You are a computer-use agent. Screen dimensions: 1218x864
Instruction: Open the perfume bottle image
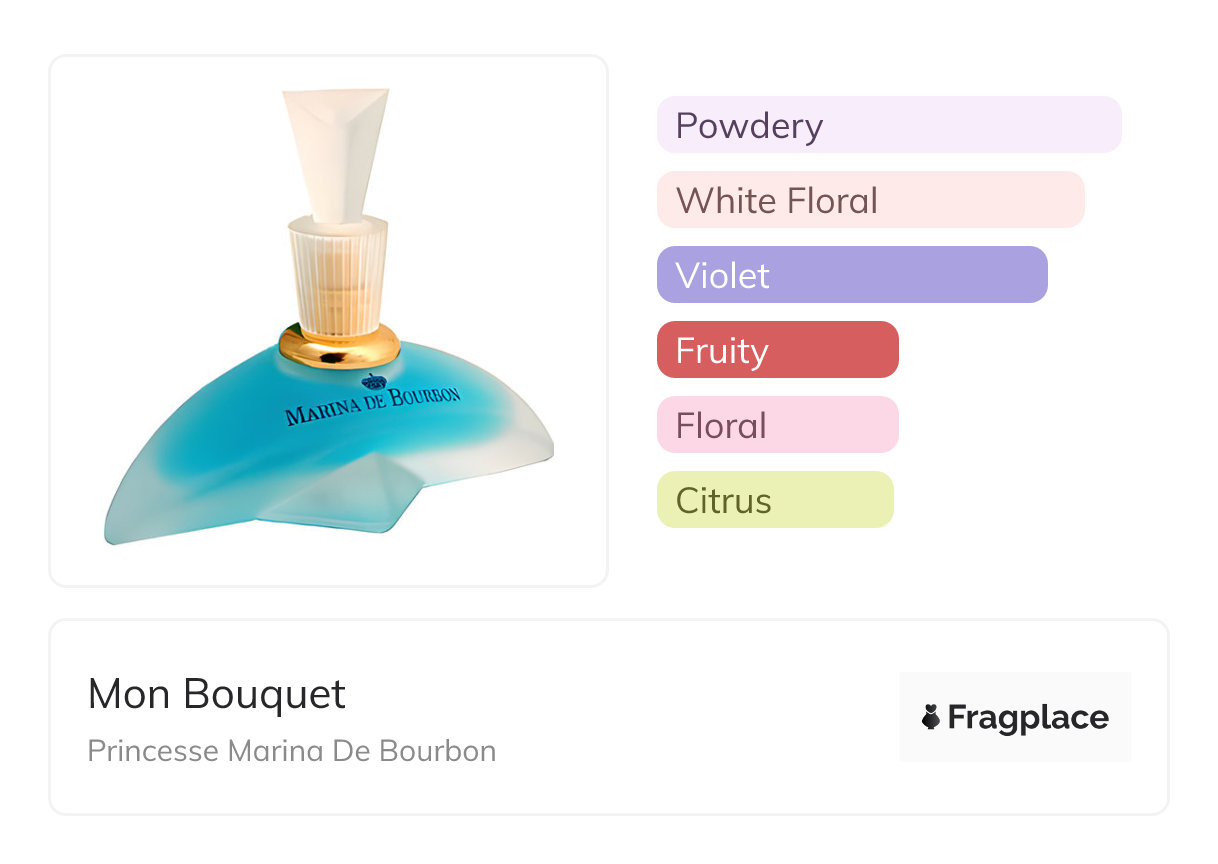[x=329, y=321]
